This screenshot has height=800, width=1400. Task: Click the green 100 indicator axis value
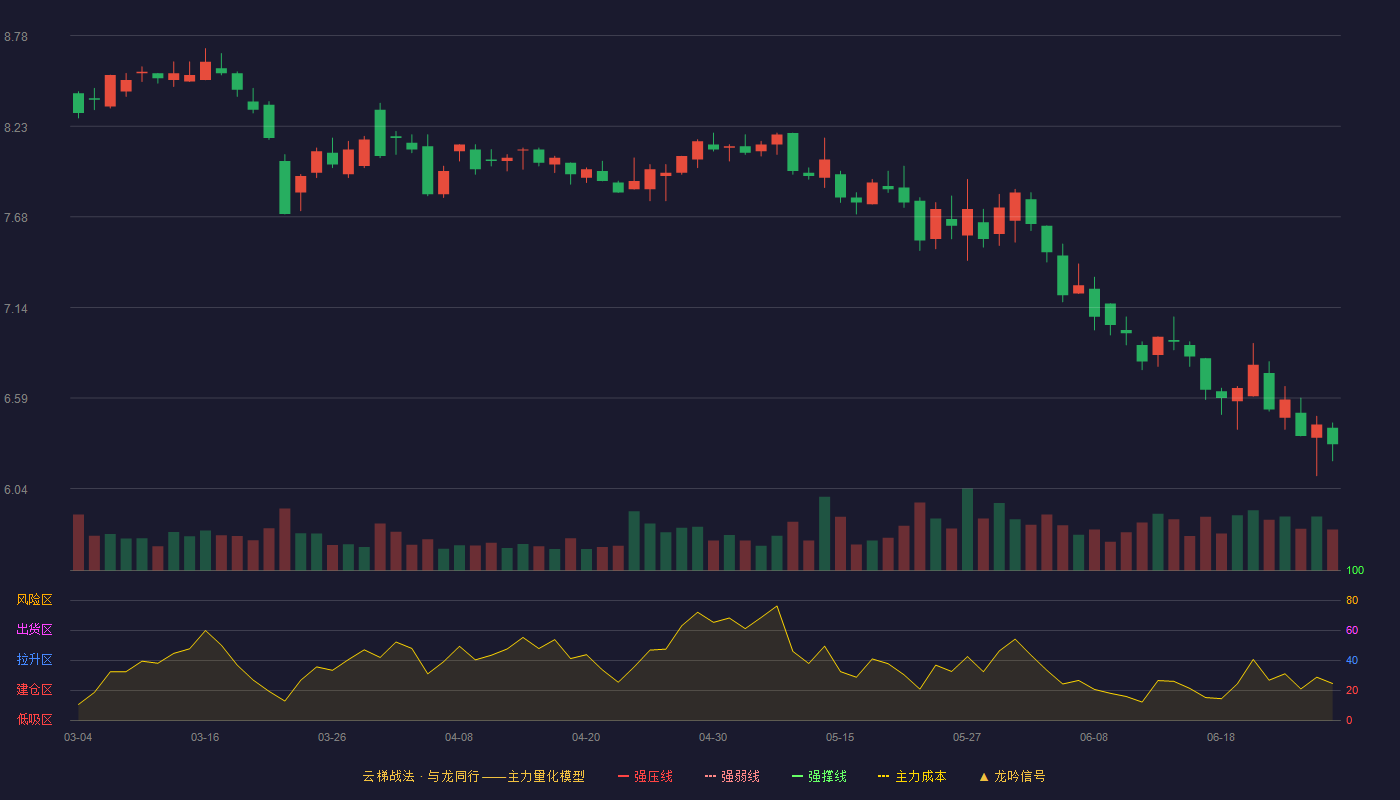click(x=1355, y=571)
